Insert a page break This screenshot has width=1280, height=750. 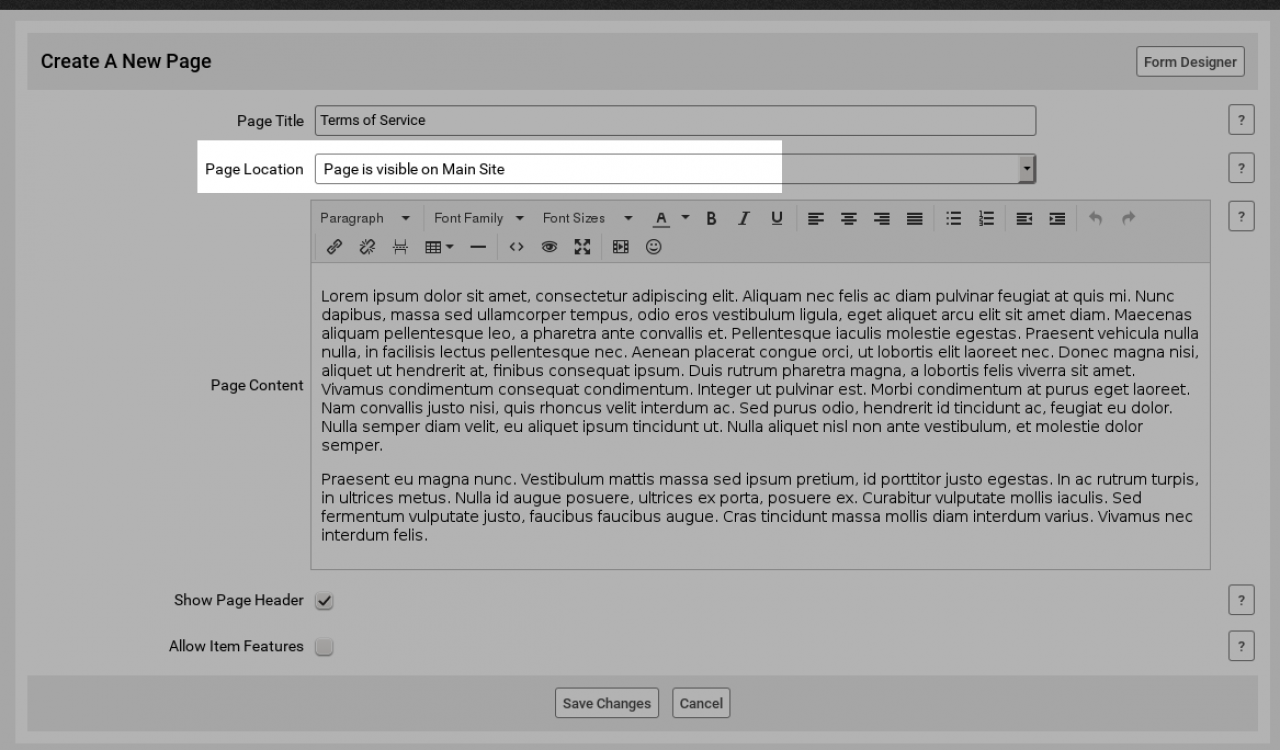[x=400, y=246]
